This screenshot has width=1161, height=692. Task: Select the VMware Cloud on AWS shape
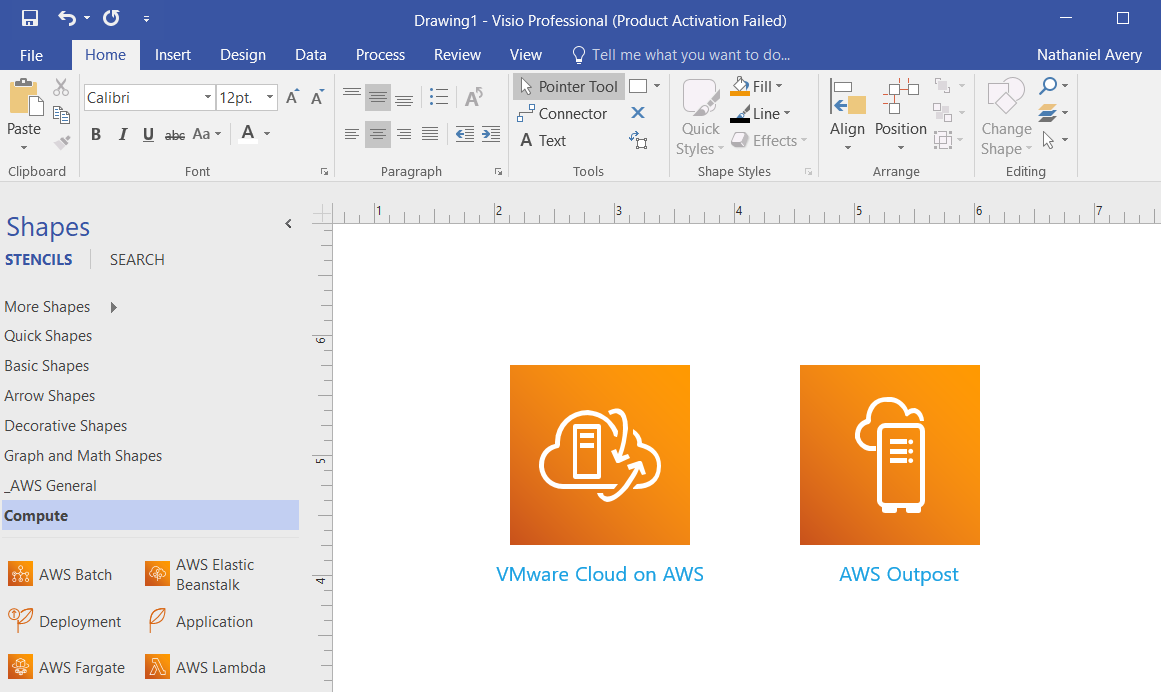tap(600, 454)
